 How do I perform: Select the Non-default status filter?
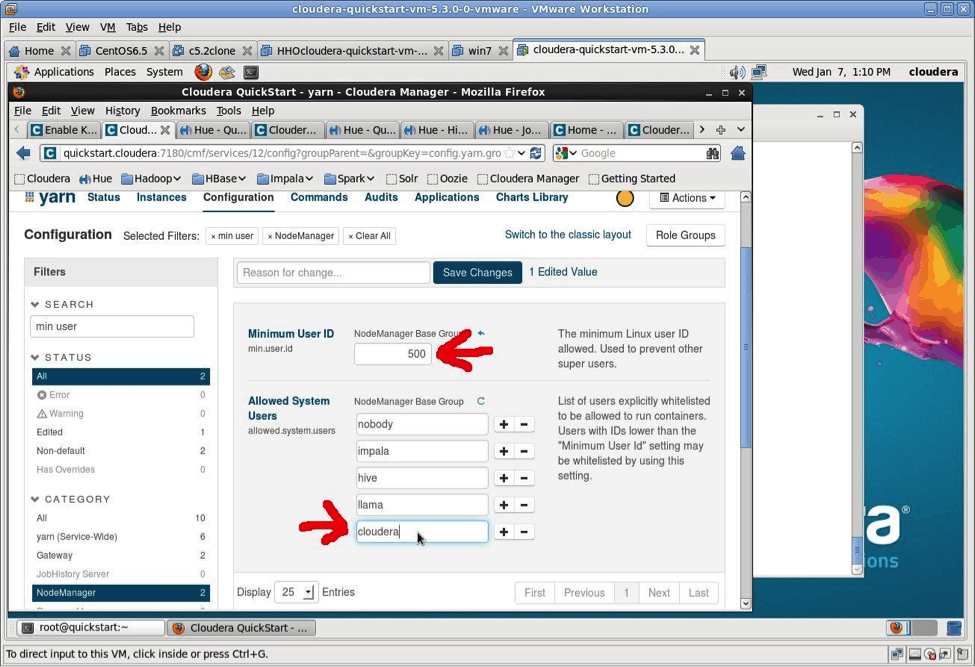[61, 451]
